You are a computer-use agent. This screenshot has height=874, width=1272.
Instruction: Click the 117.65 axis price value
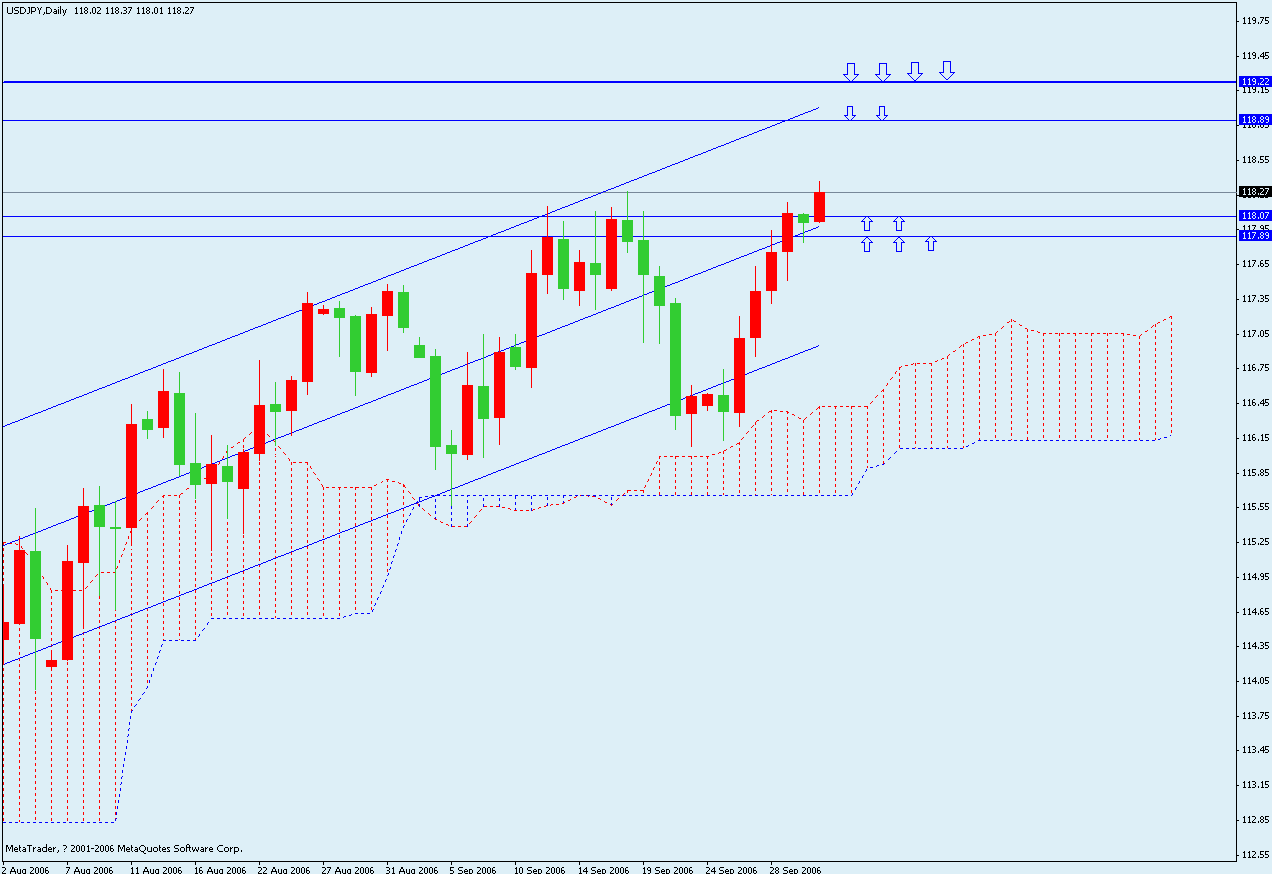pyautogui.click(x=1255, y=264)
